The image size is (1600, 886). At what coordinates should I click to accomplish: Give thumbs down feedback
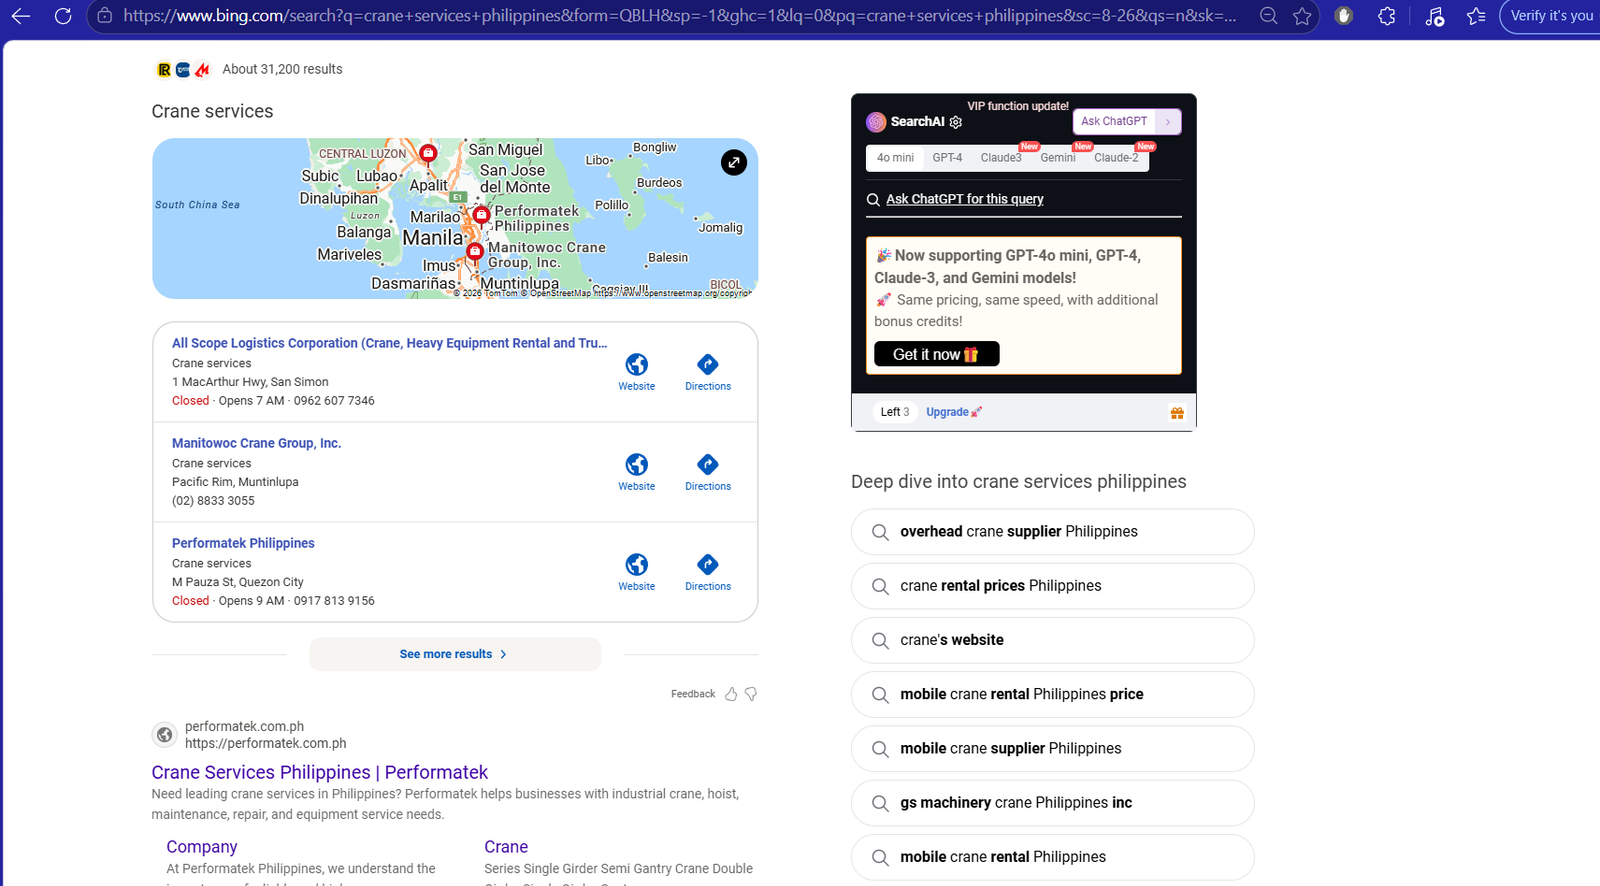751,694
